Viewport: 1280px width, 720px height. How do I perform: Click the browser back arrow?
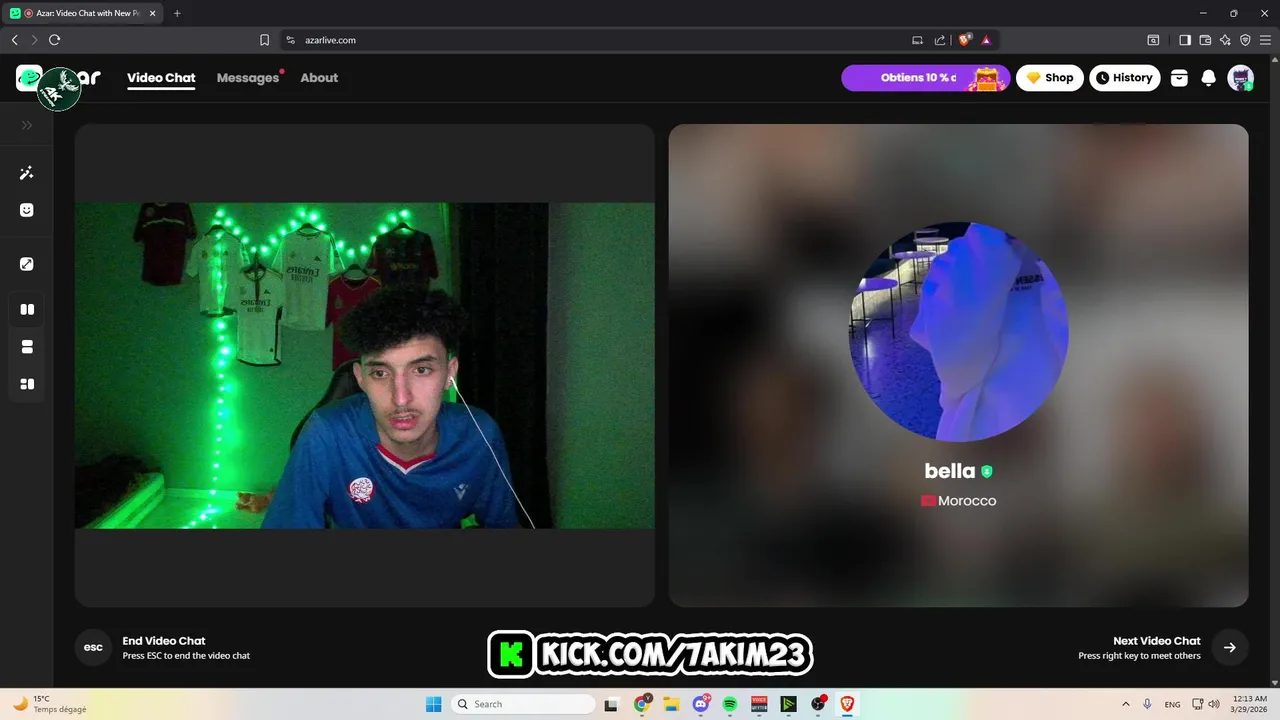tap(14, 40)
